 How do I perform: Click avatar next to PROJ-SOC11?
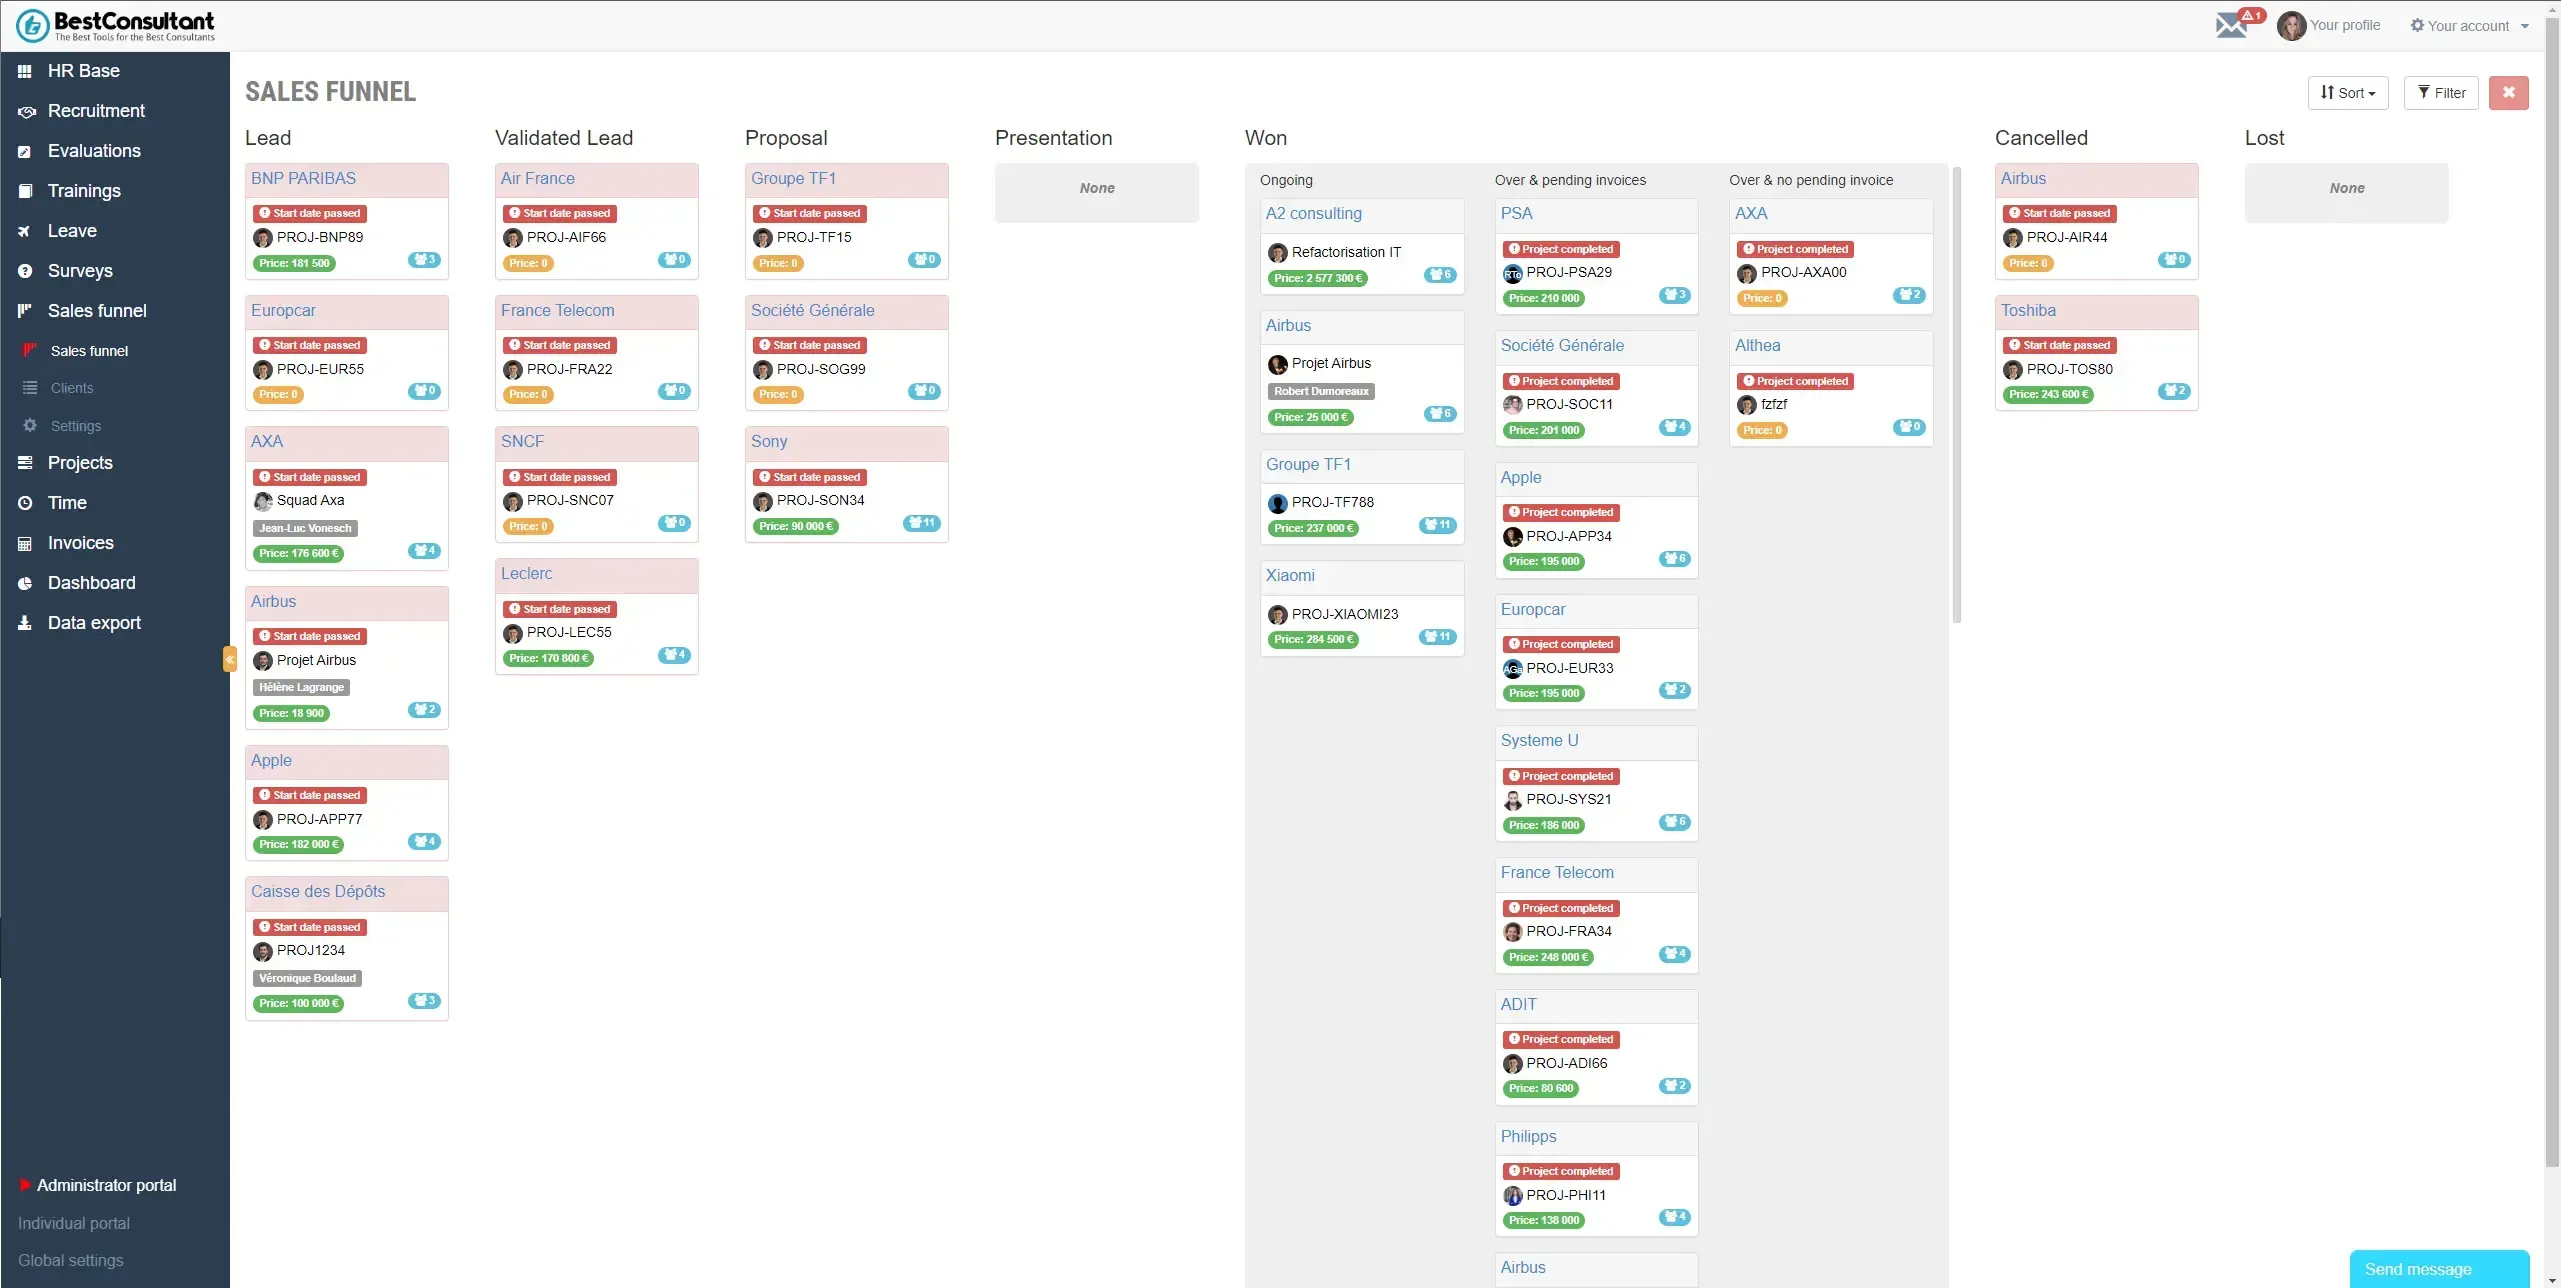point(1512,405)
